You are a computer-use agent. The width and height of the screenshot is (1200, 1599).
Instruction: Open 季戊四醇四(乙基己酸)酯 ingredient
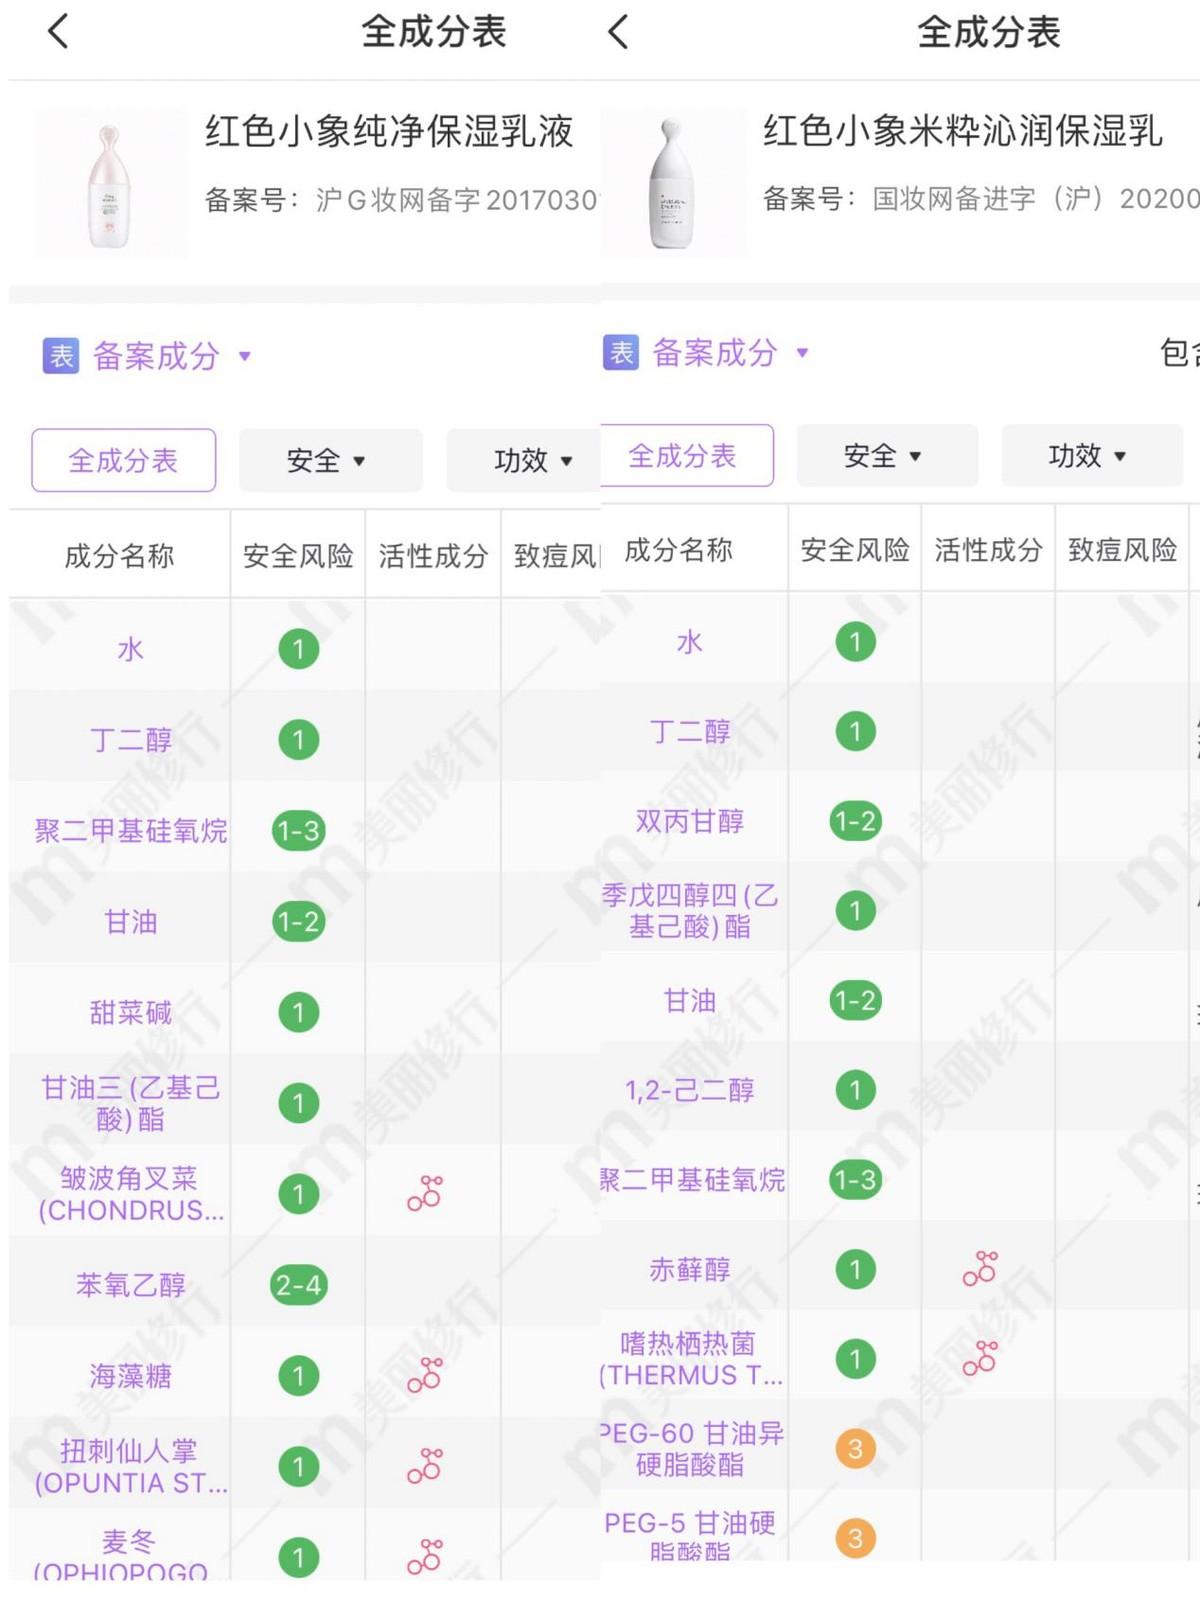[690, 911]
